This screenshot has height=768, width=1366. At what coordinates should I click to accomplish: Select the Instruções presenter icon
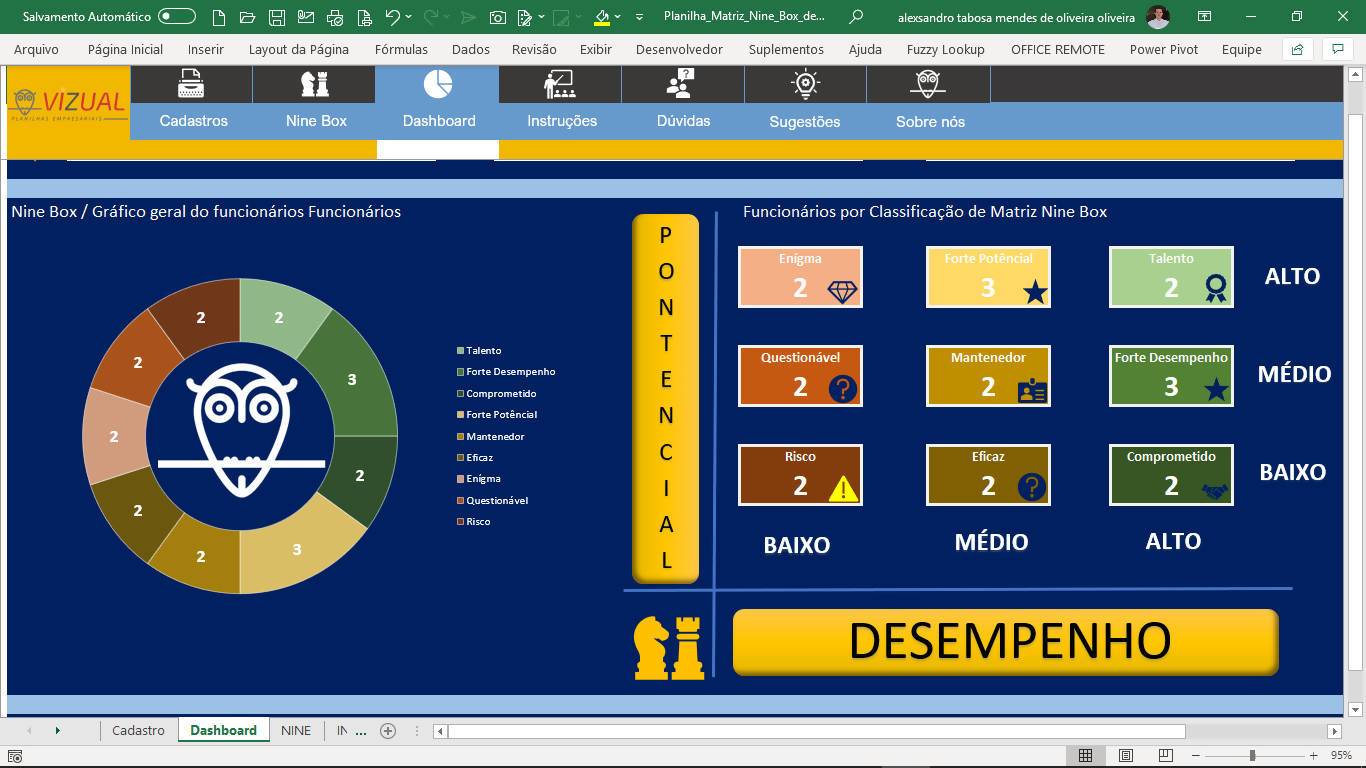click(560, 84)
